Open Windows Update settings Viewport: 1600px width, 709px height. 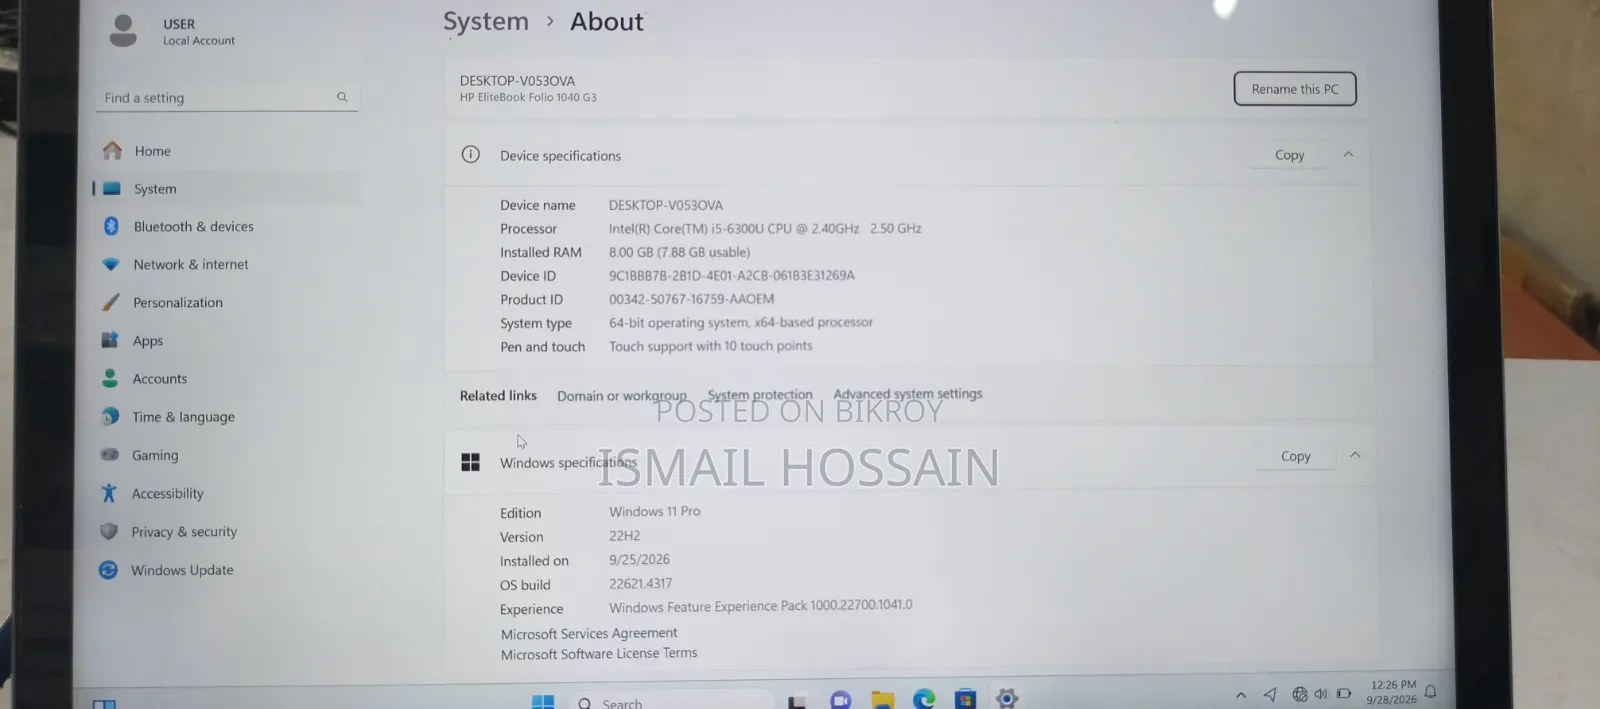182,570
